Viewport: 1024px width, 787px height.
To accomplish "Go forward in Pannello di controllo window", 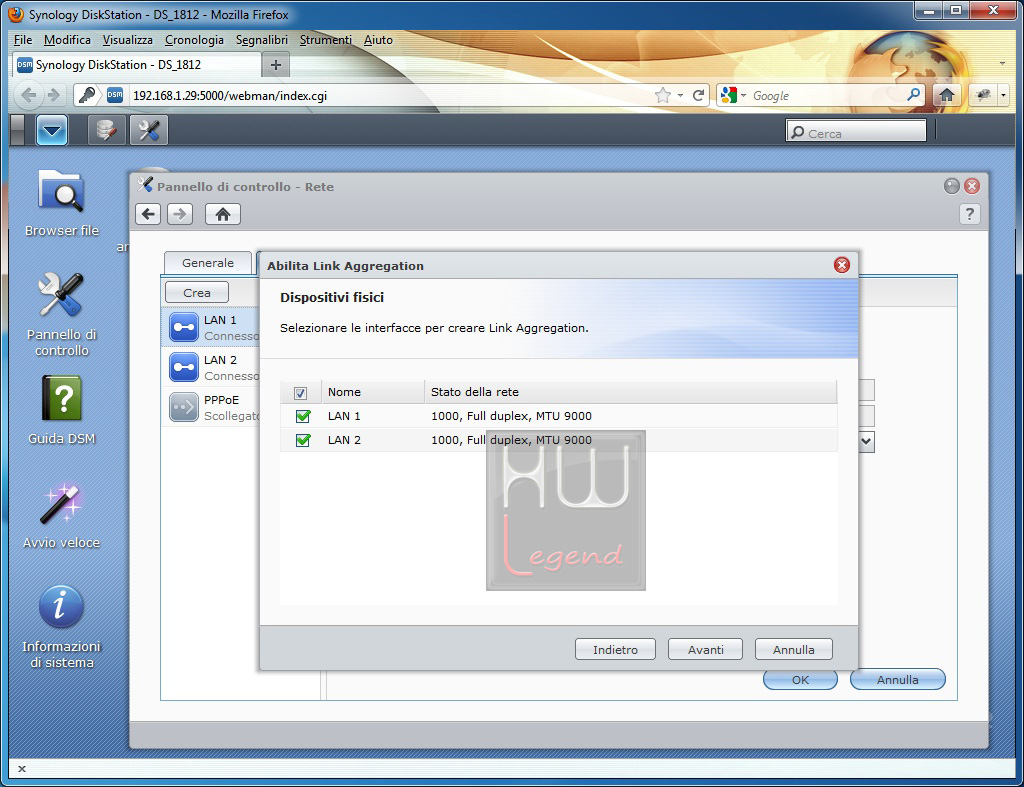I will click(x=180, y=214).
